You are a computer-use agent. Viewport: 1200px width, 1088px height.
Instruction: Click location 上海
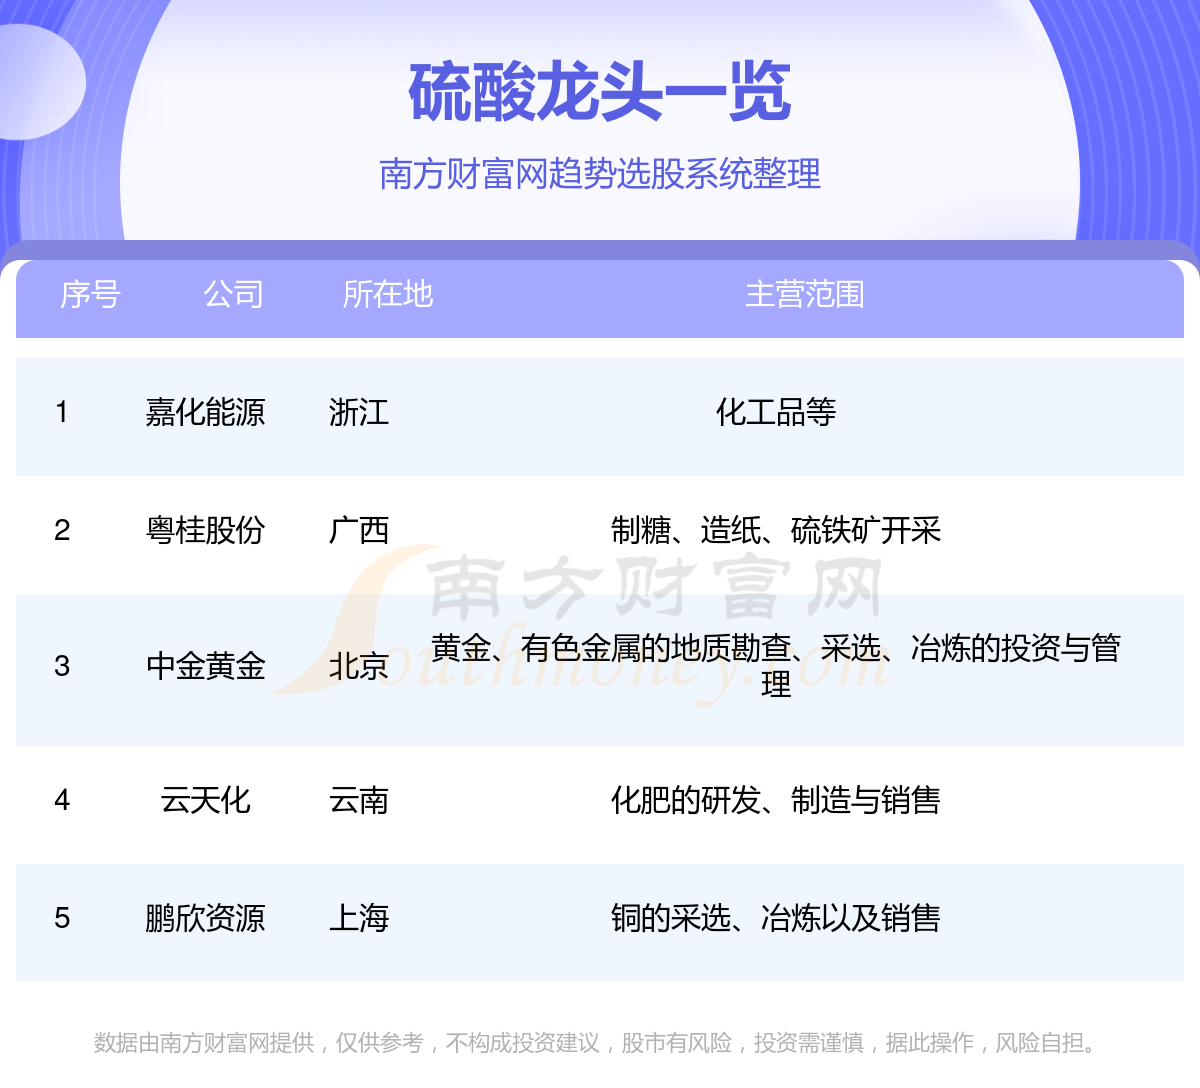coord(359,918)
